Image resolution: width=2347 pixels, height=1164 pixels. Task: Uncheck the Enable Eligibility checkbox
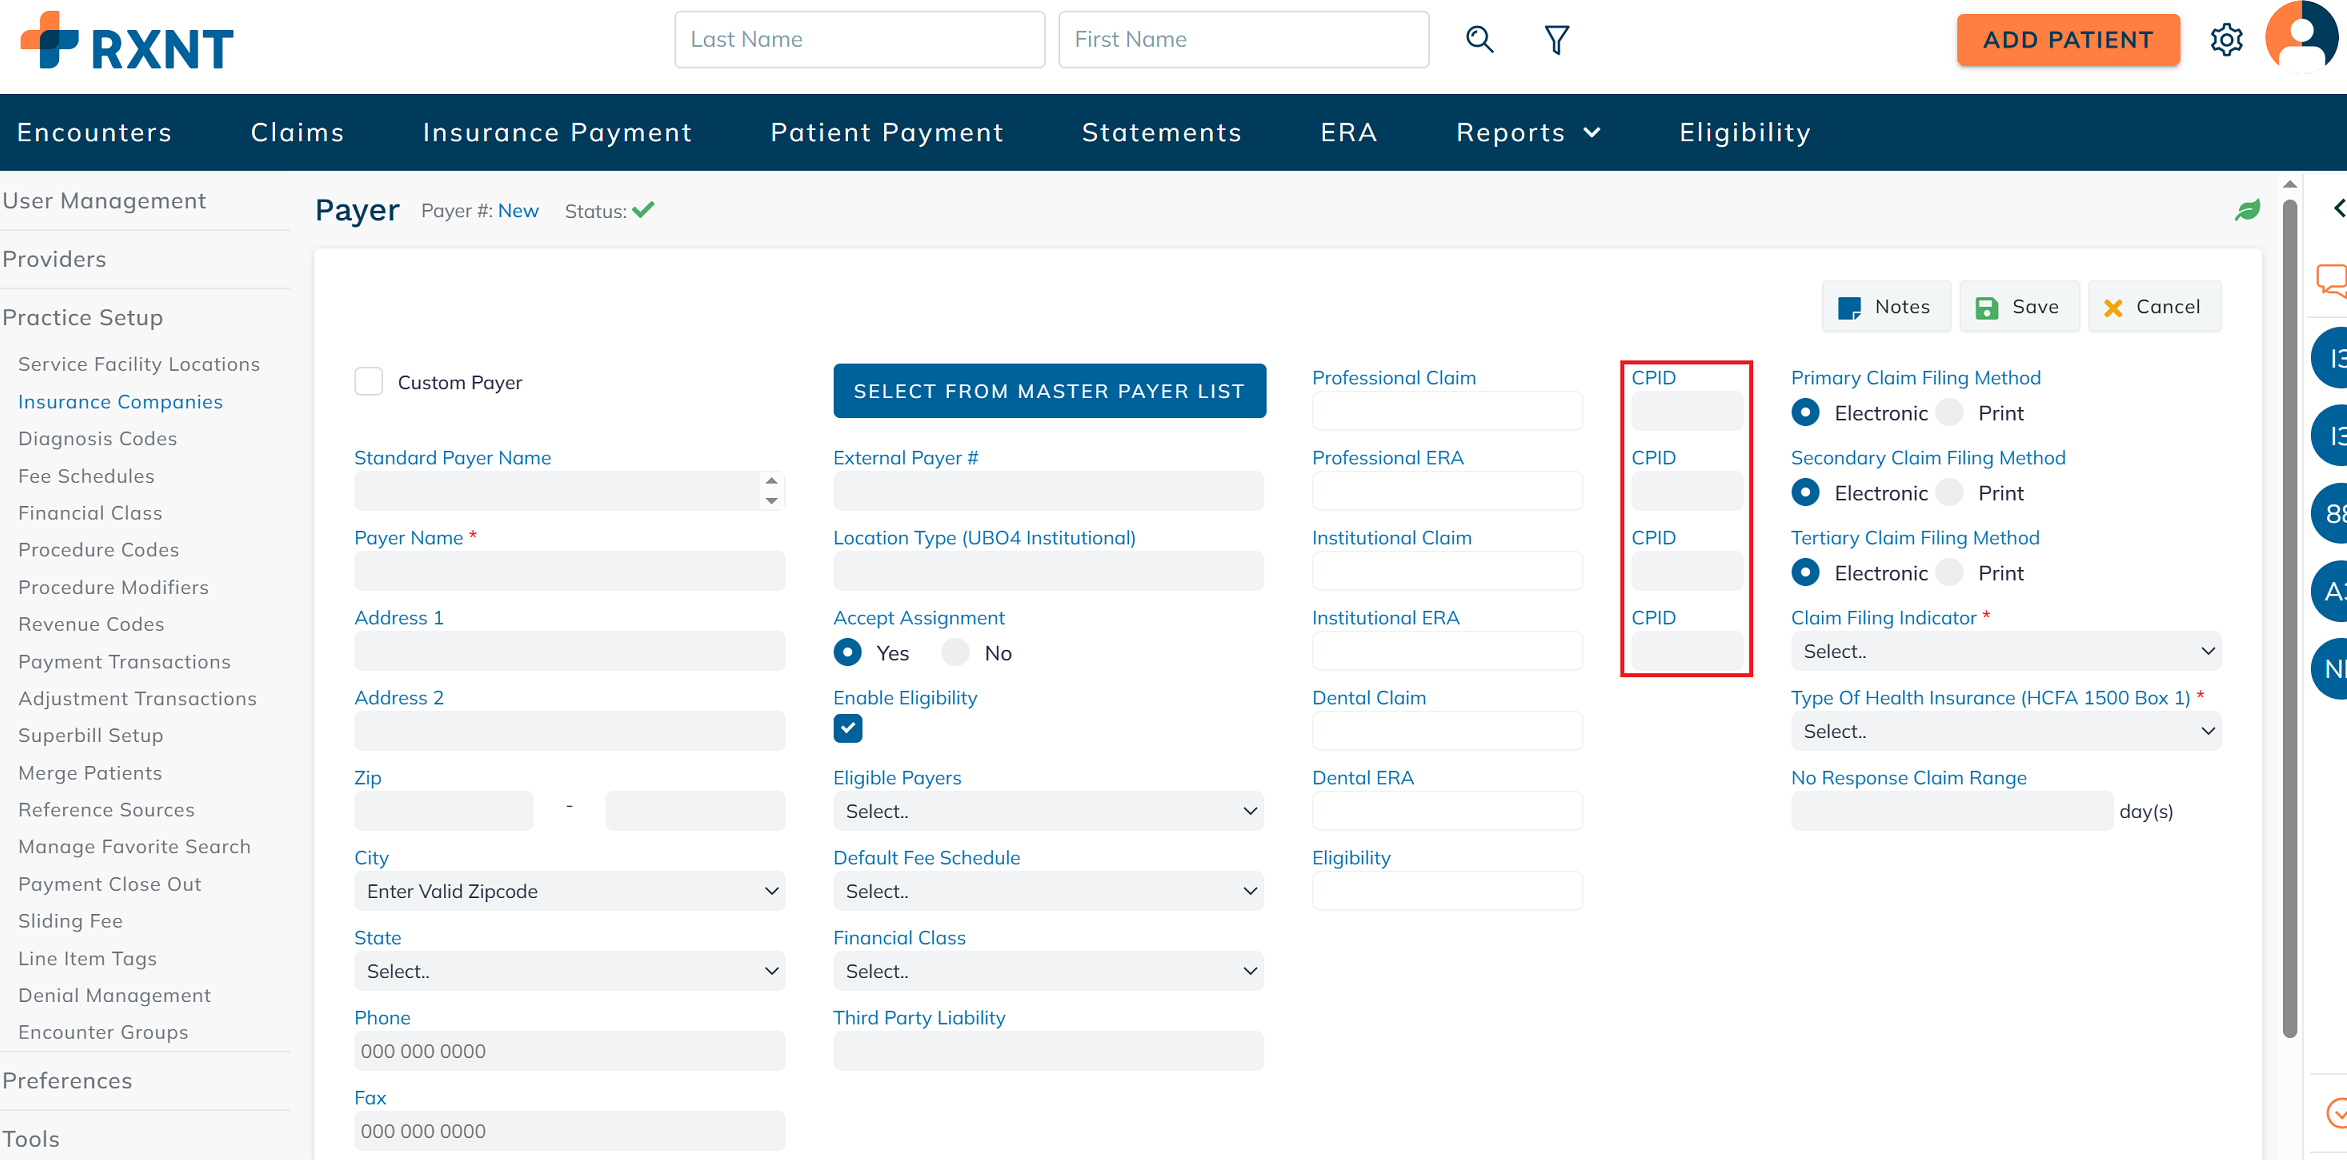(x=848, y=728)
